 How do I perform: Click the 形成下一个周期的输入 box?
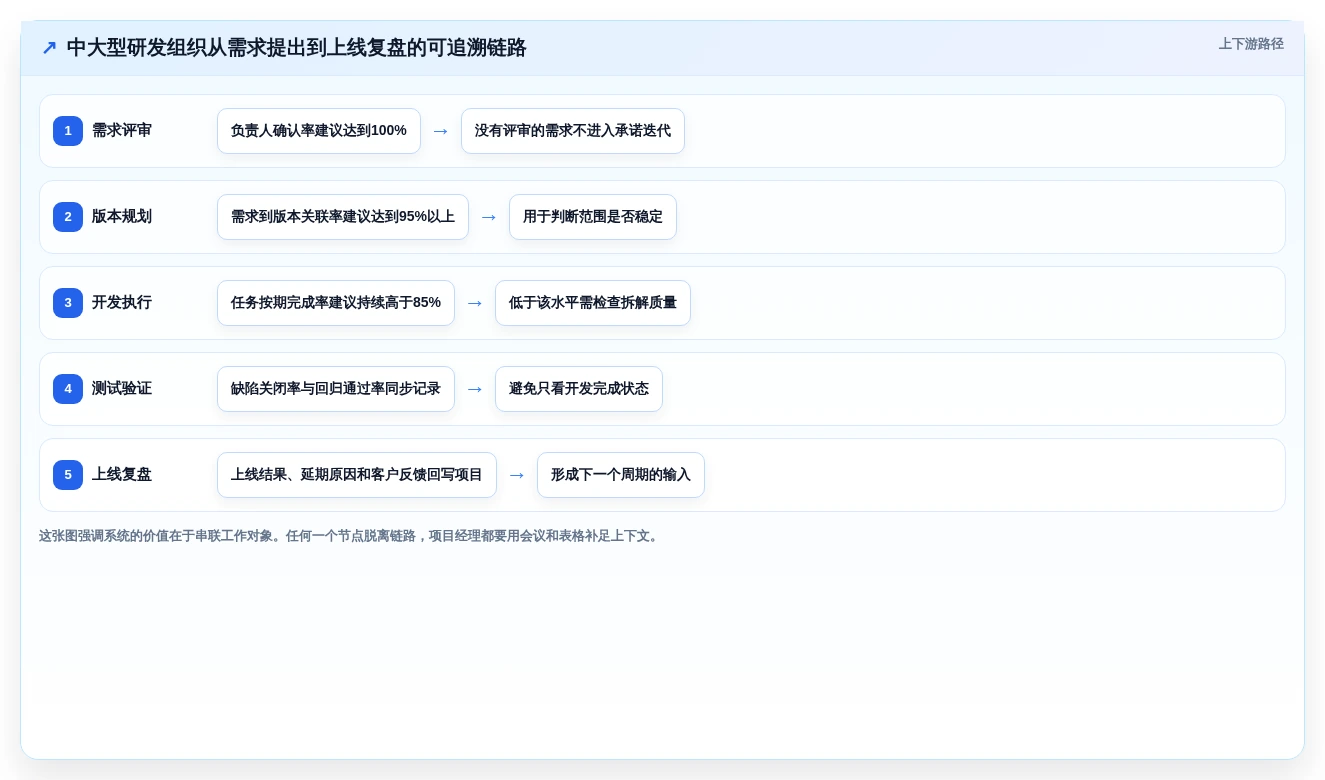point(621,475)
